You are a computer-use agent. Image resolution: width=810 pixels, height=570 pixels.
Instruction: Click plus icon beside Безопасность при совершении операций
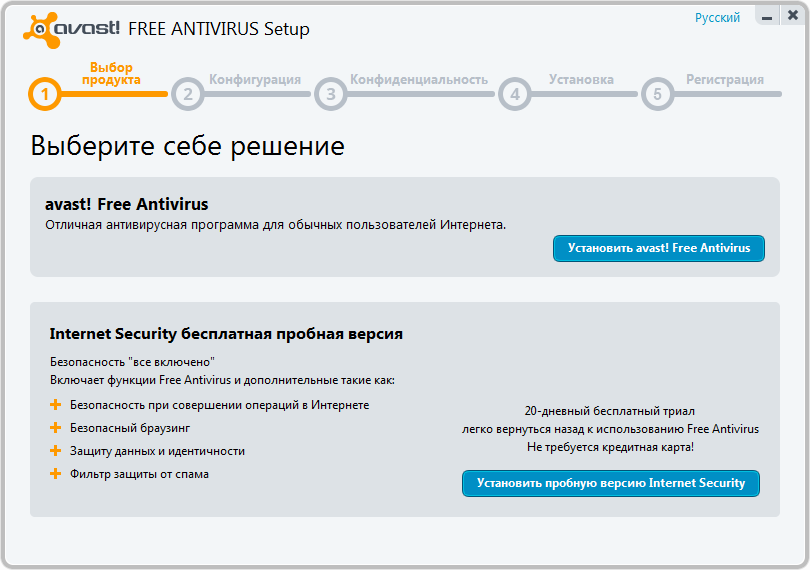tap(56, 405)
